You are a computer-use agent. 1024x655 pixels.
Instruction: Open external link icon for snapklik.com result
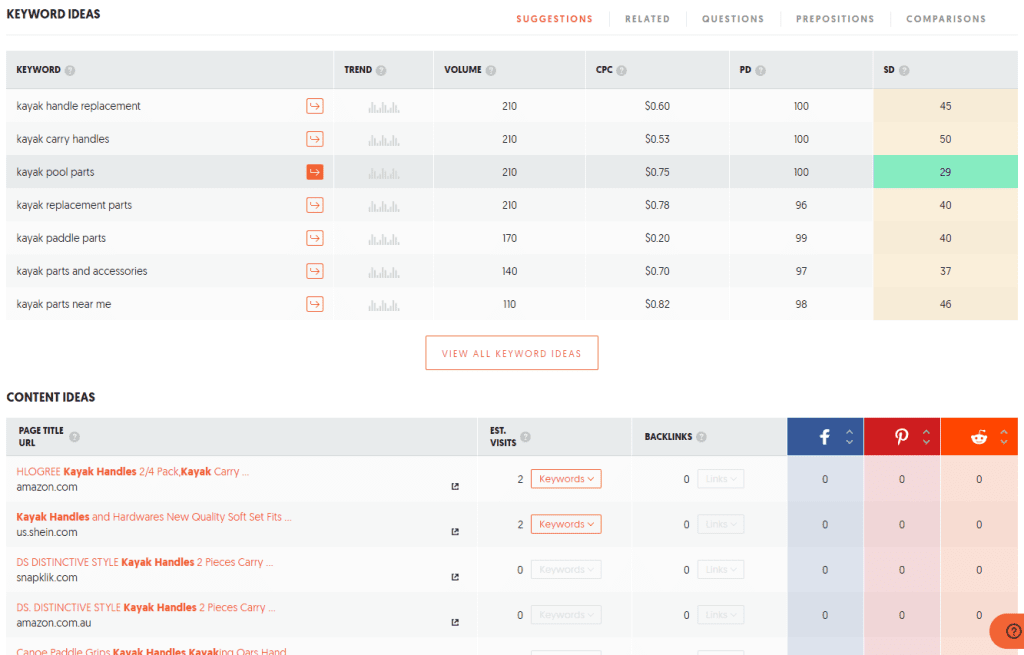[455, 577]
